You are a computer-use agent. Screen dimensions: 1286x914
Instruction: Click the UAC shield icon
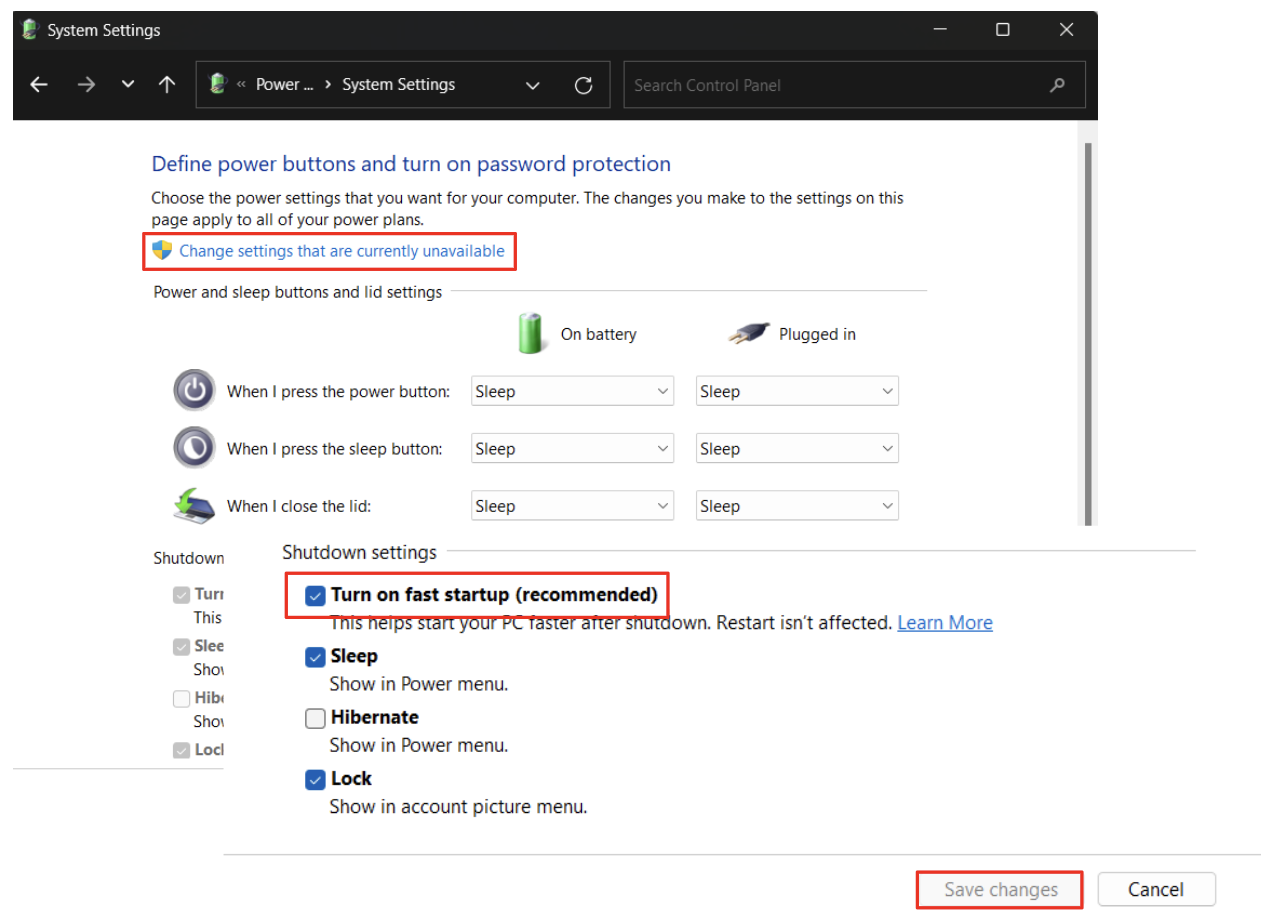coord(162,250)
